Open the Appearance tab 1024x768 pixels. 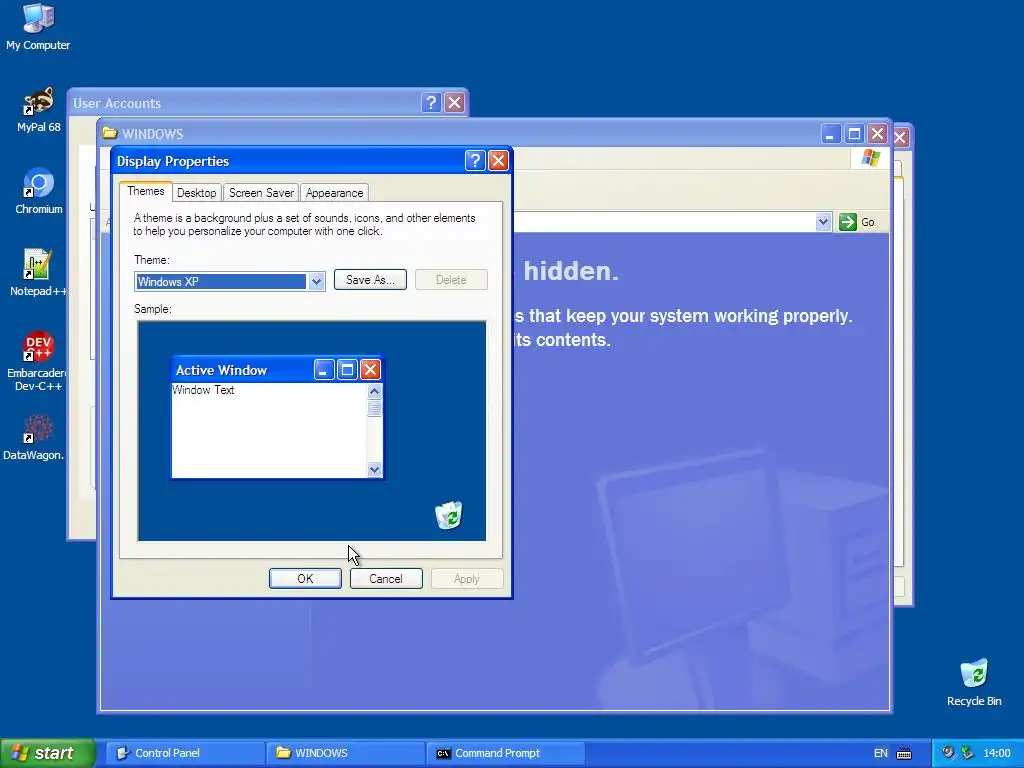334,193
